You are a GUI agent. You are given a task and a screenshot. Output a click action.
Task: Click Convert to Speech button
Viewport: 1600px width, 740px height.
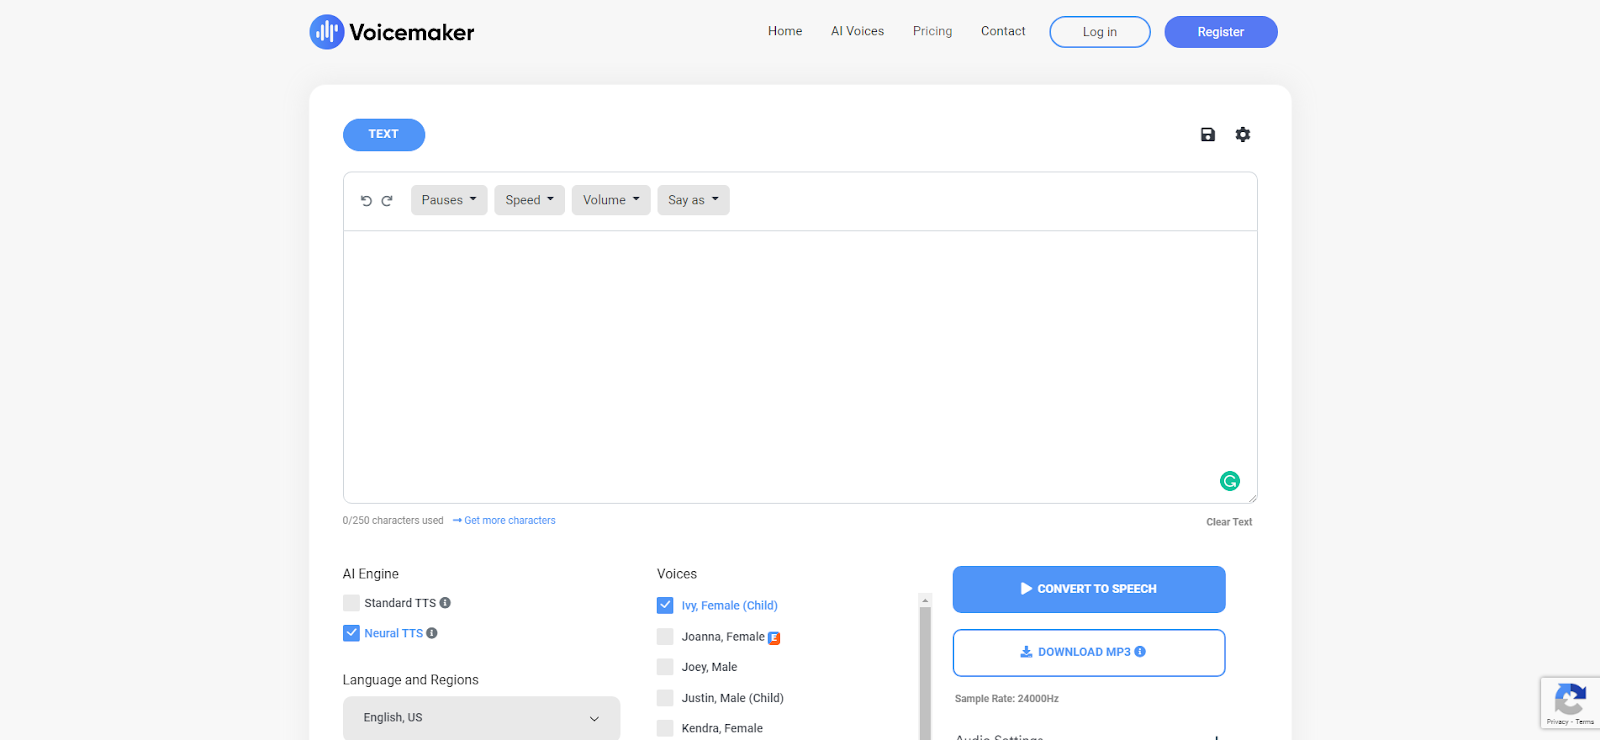click(x=1089, y=589)
